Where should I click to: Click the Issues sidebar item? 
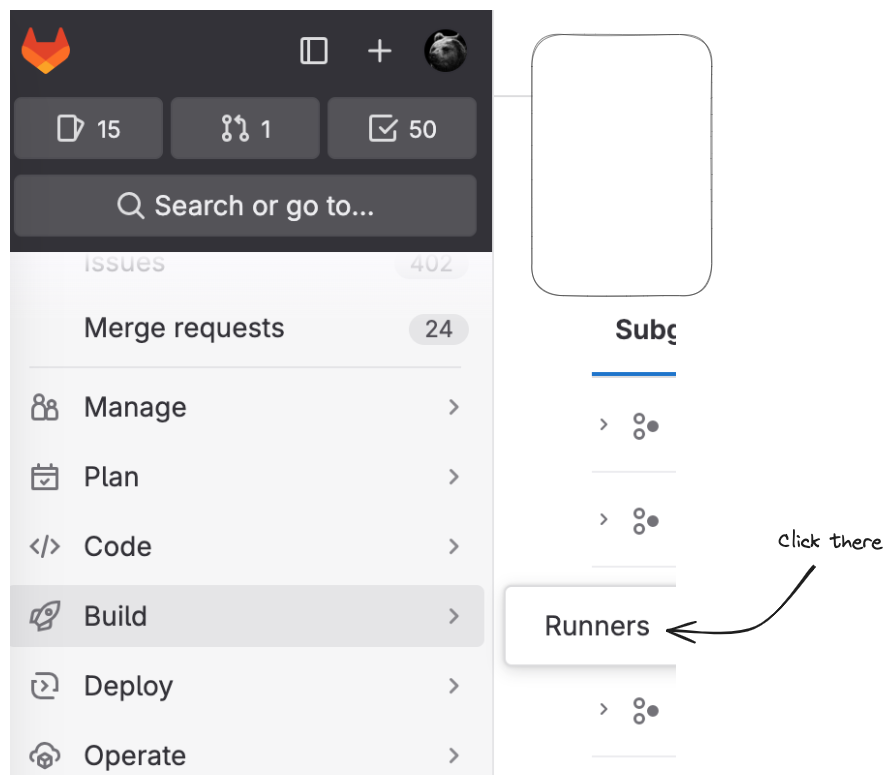(x=125, y=263)
